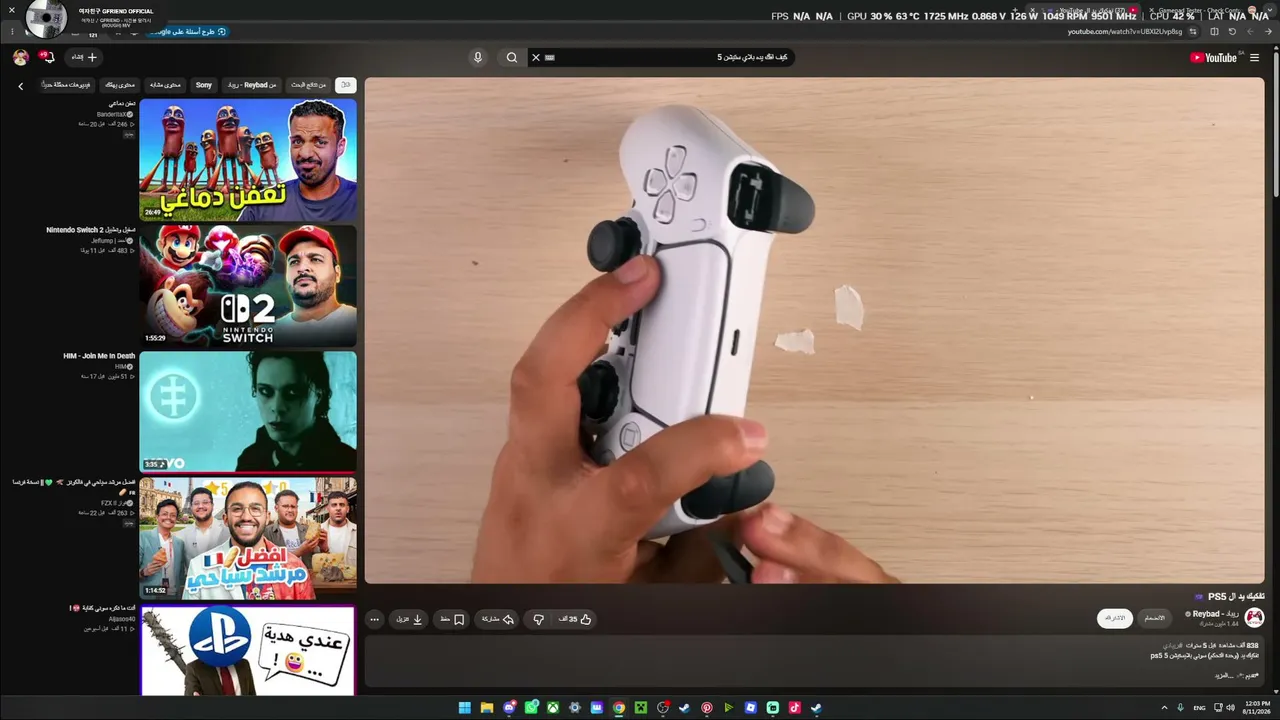1280x720 pixels.
Task: Click the taskbar clock showing 12:03 PM
Action: point(1256,708)
